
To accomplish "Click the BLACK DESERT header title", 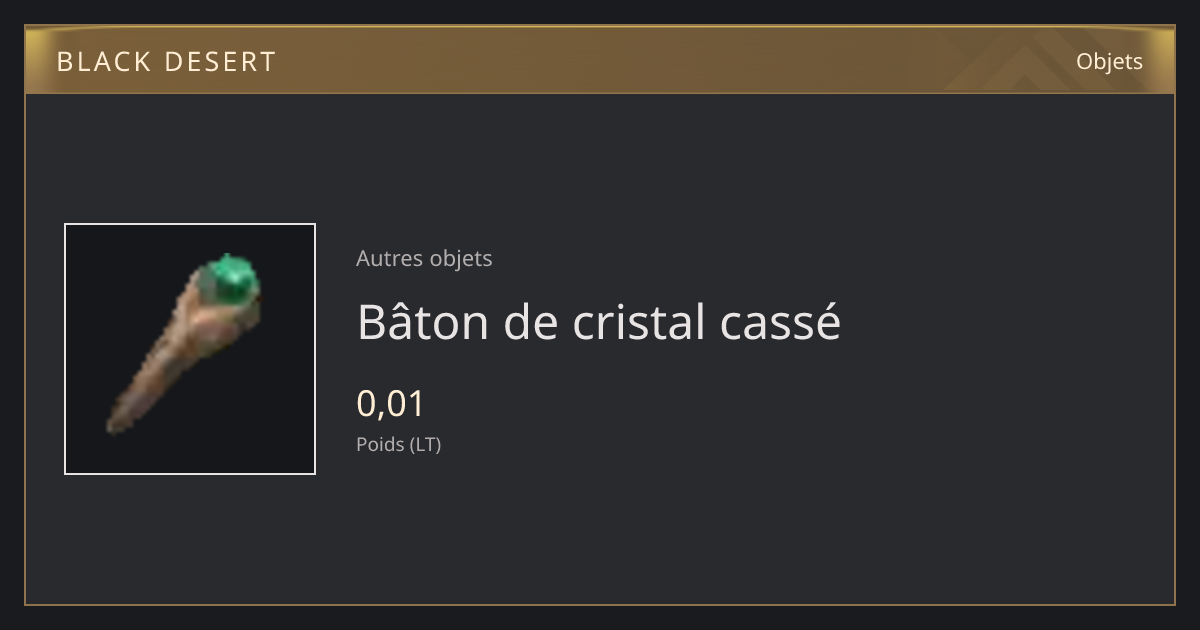I will click(x=166, y=61).
